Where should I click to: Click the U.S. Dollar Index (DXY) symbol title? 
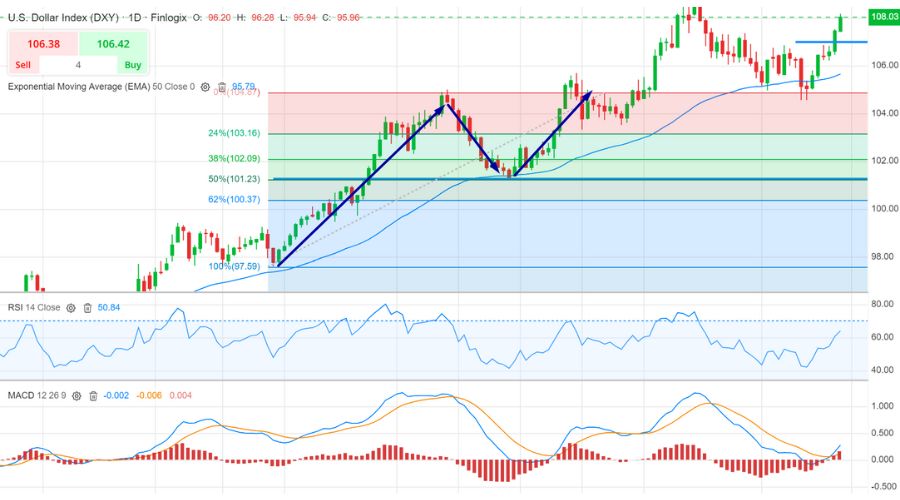point(63,18)
